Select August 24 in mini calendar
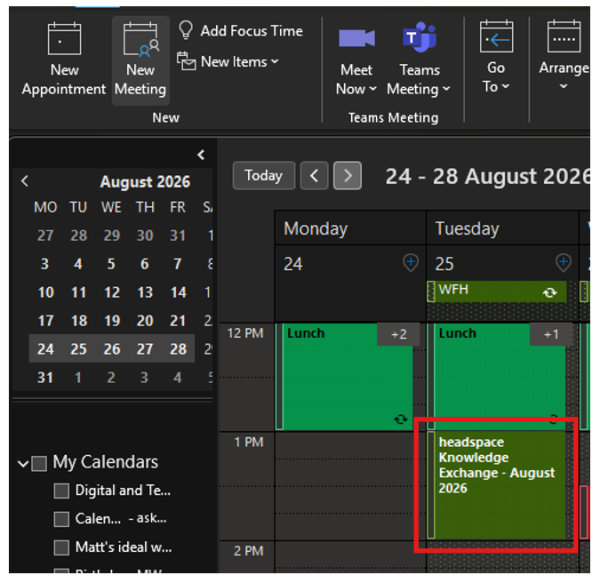This screenshot has width=600, height=583. [x=45, y=349]
